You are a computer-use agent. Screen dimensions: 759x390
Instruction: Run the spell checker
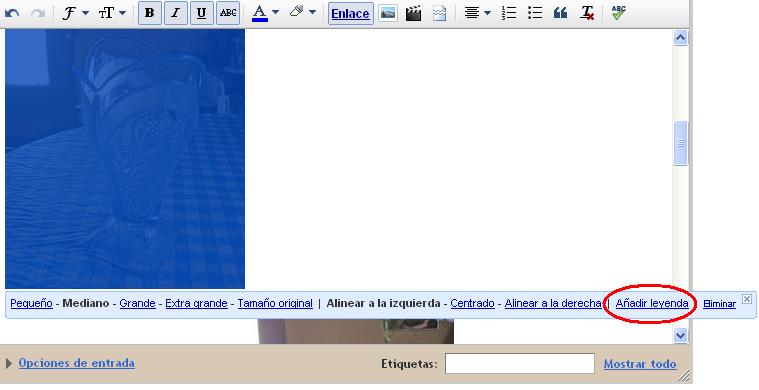point(618,13)
